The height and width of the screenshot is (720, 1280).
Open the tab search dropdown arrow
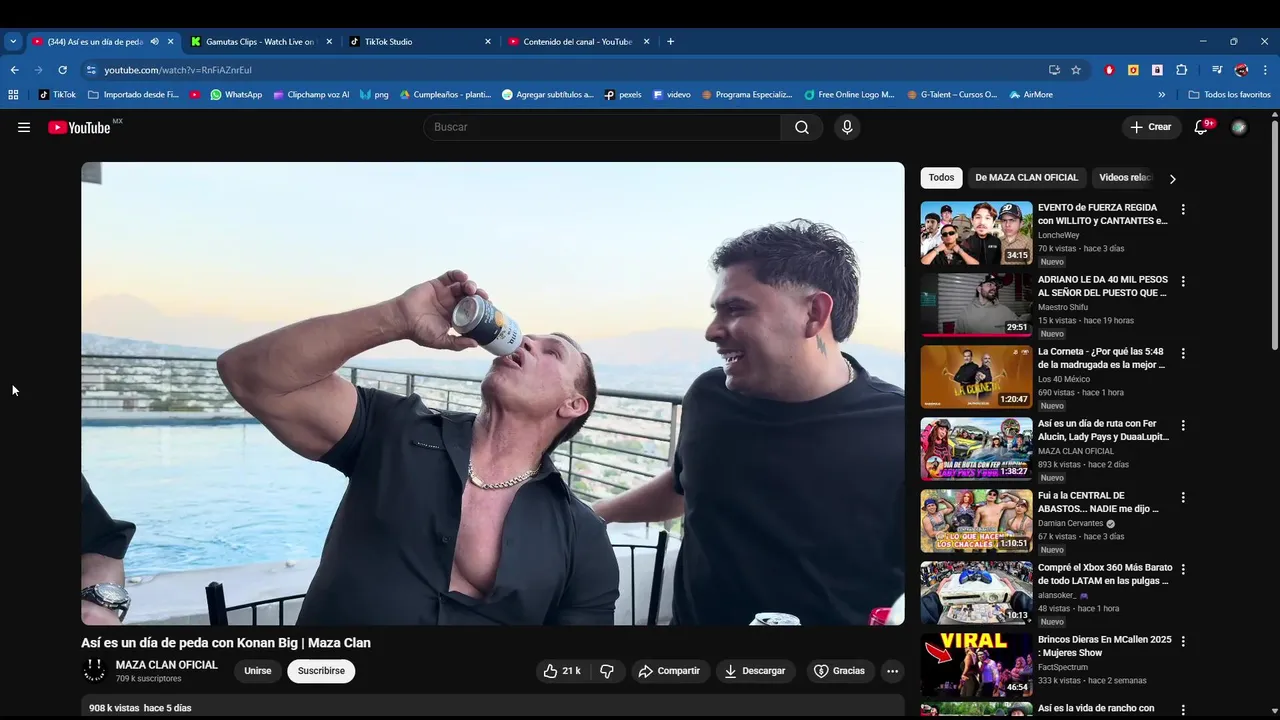[13, 42]
